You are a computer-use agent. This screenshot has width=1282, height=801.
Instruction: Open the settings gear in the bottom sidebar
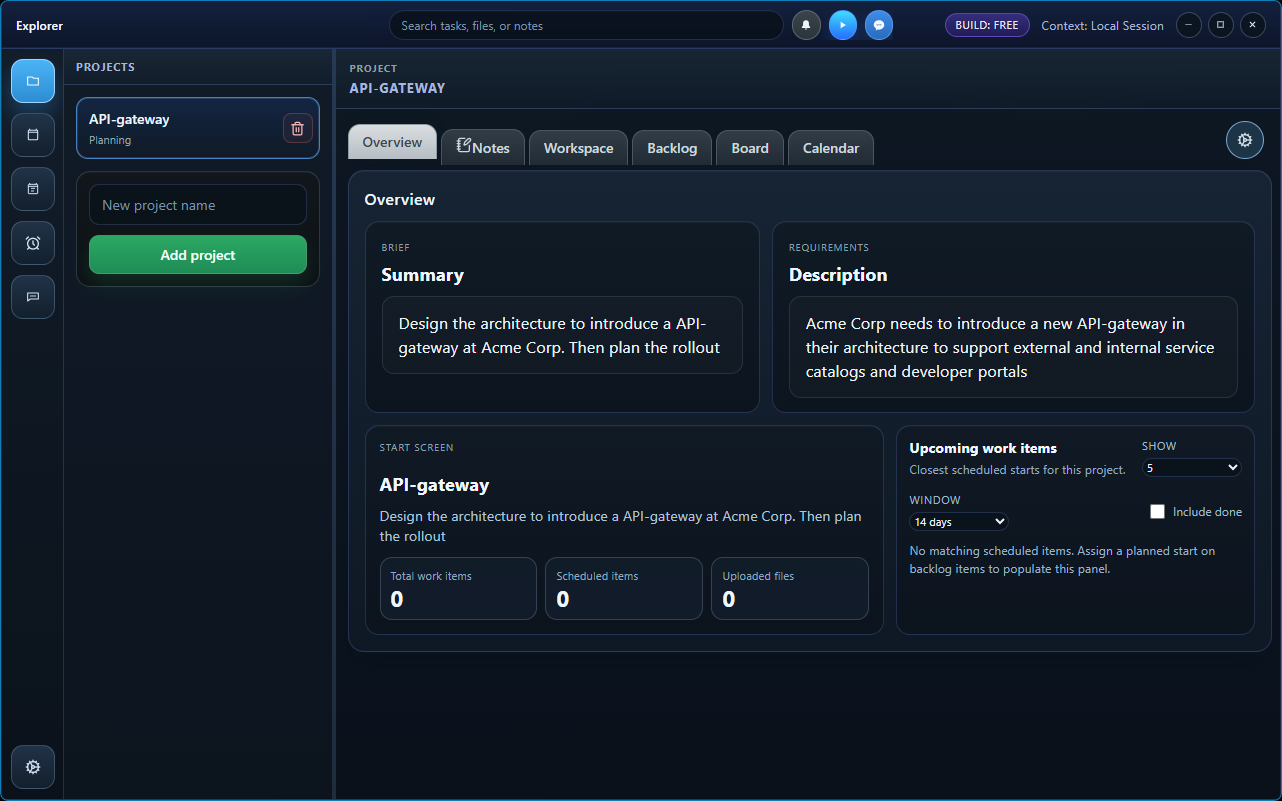(33, 767)
